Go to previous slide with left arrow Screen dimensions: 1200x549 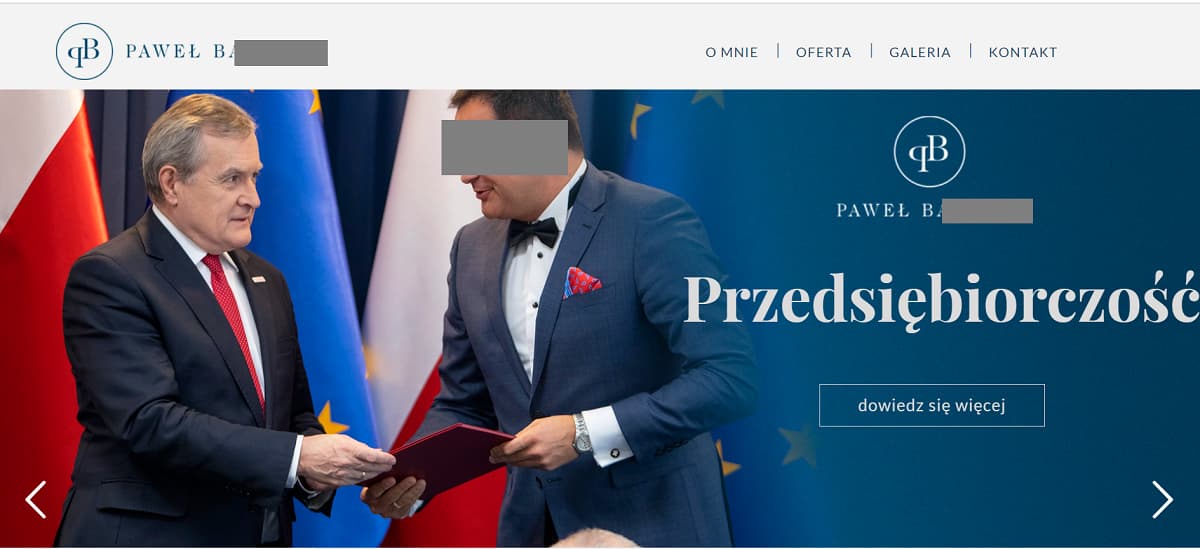coord(36,499)
